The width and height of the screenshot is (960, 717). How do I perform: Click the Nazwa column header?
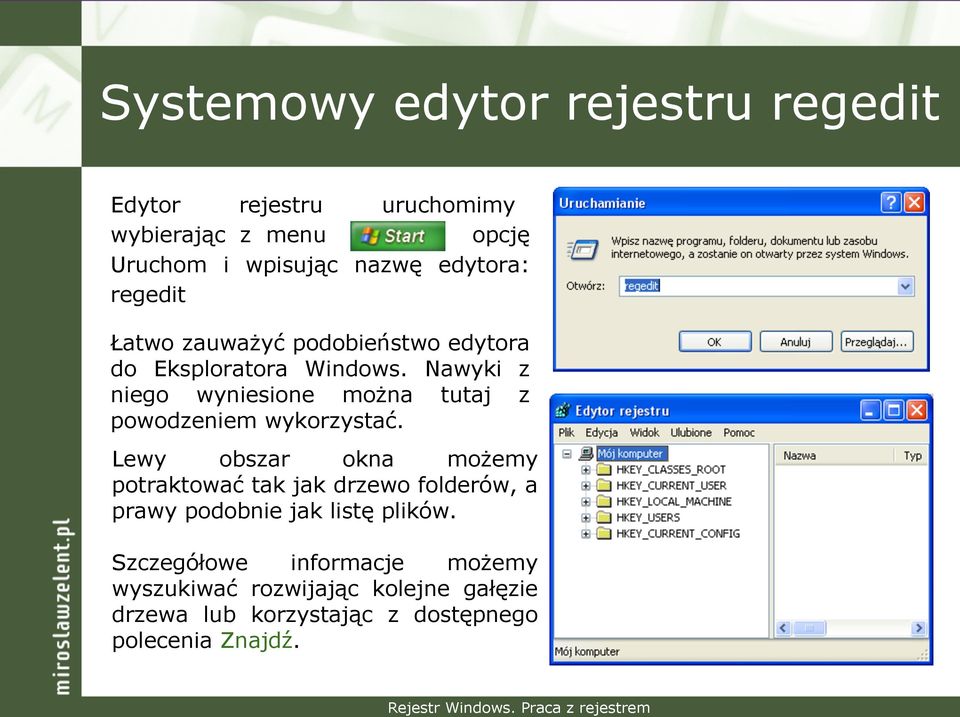[835, 456]
